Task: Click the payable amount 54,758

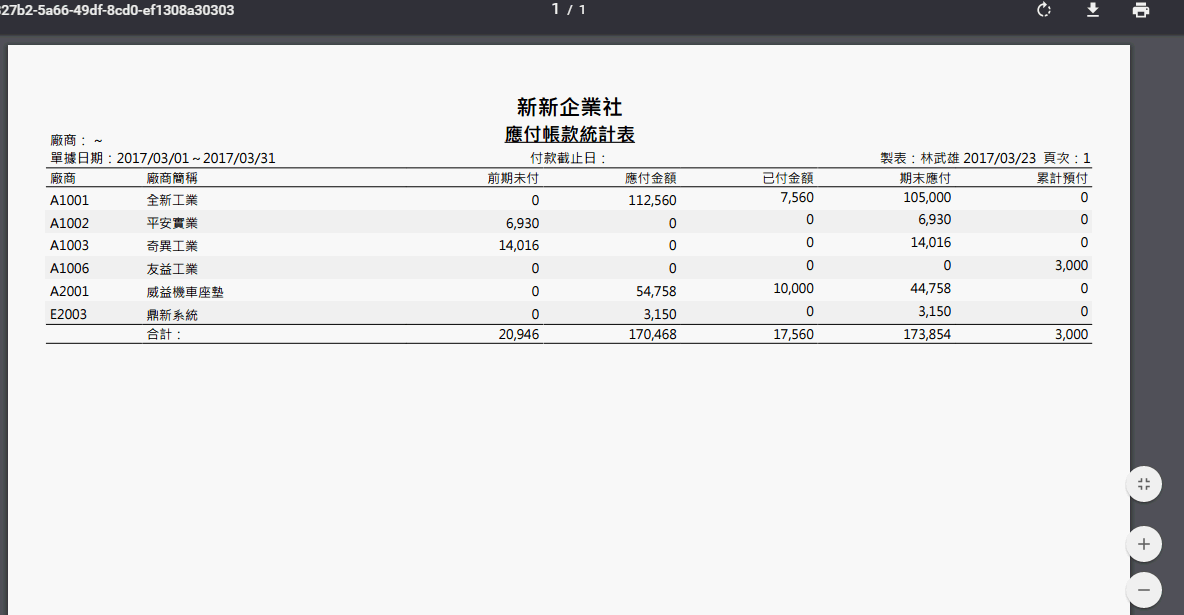Action: pos(656,292)
